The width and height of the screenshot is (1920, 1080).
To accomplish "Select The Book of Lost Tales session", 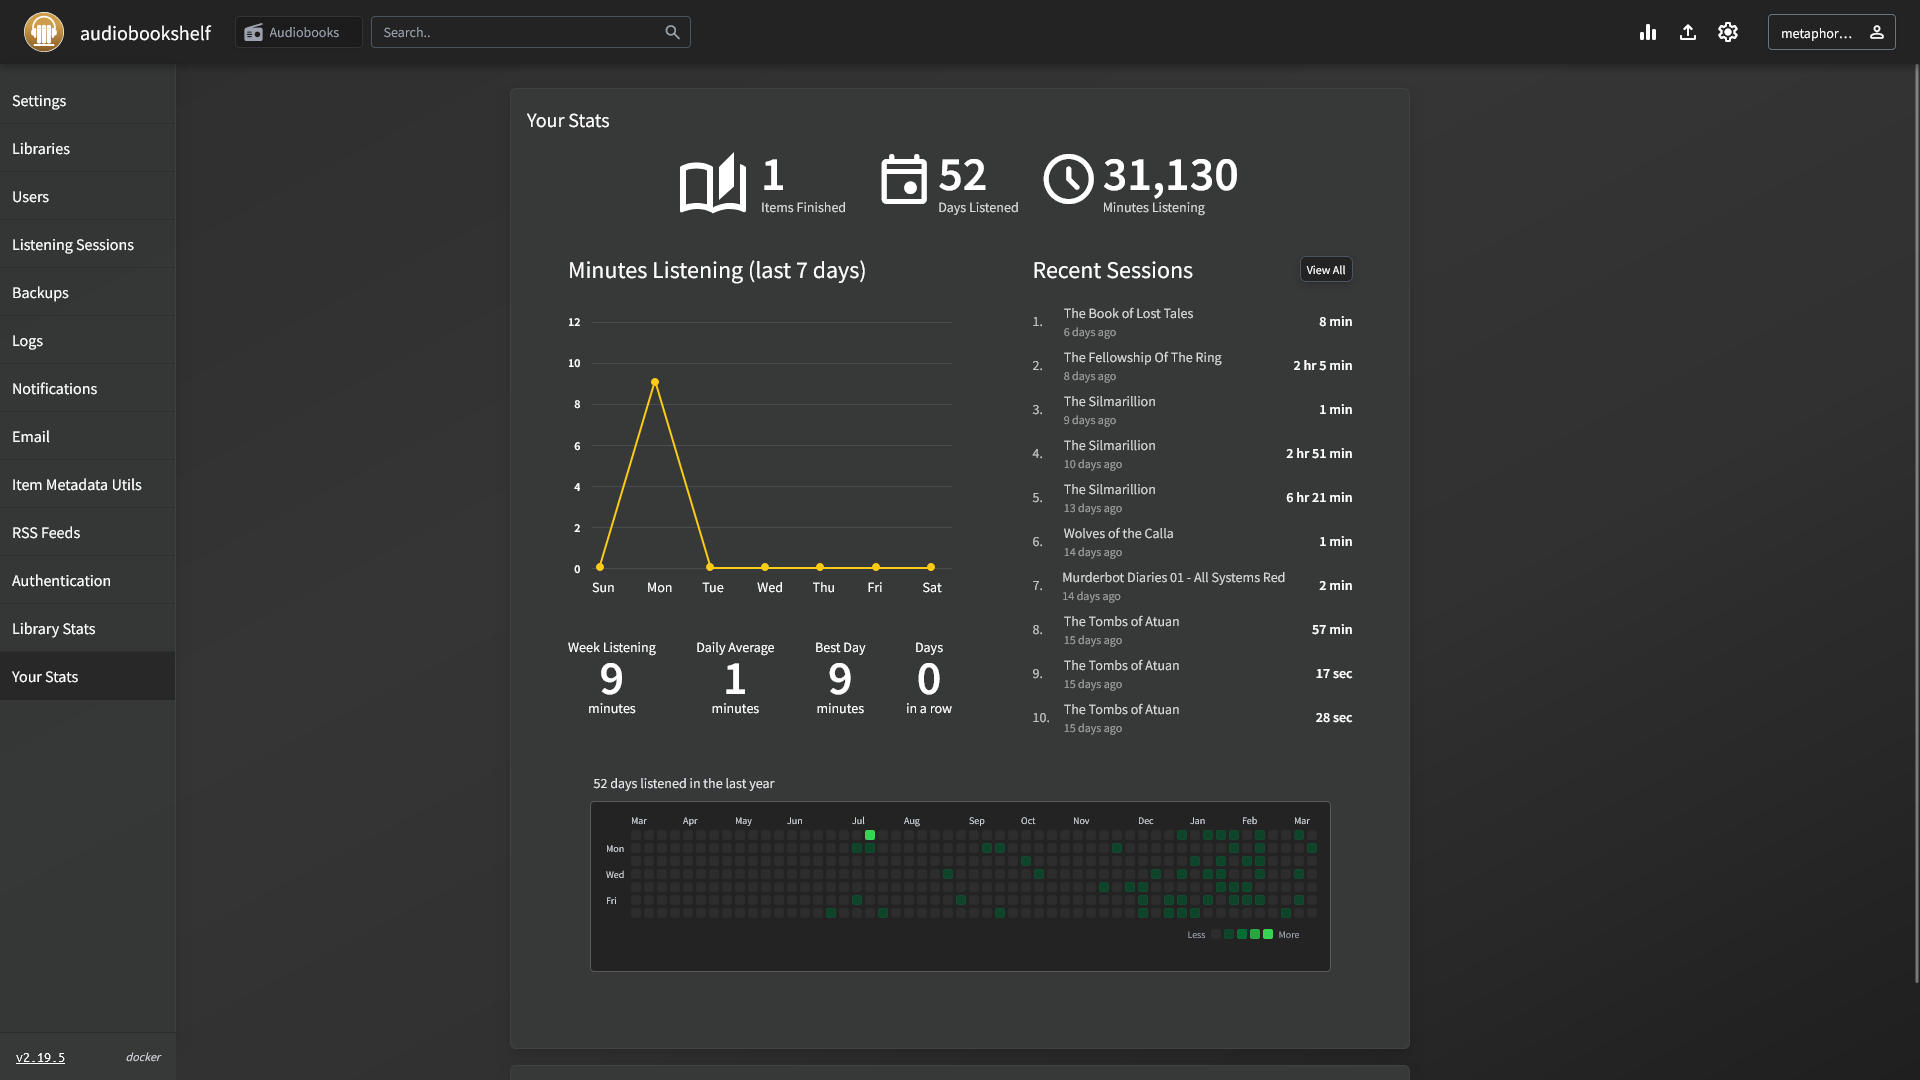I will tap(1192, 321).
